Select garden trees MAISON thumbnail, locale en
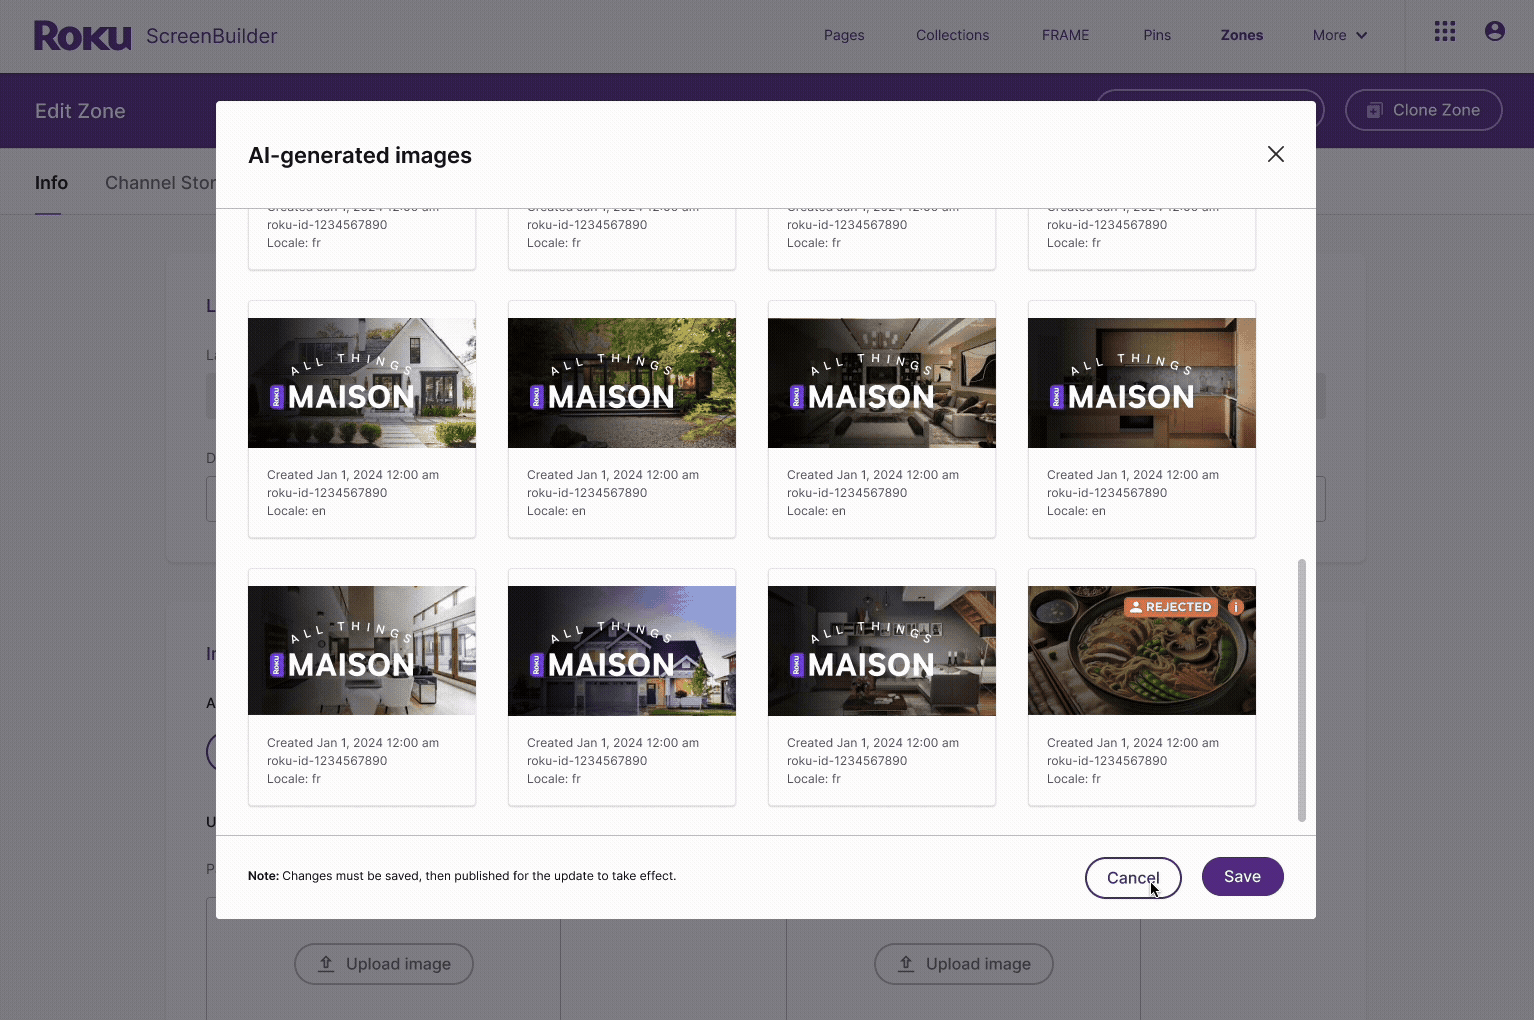Screen dimensions: 1534x1020 pos(622,383)
